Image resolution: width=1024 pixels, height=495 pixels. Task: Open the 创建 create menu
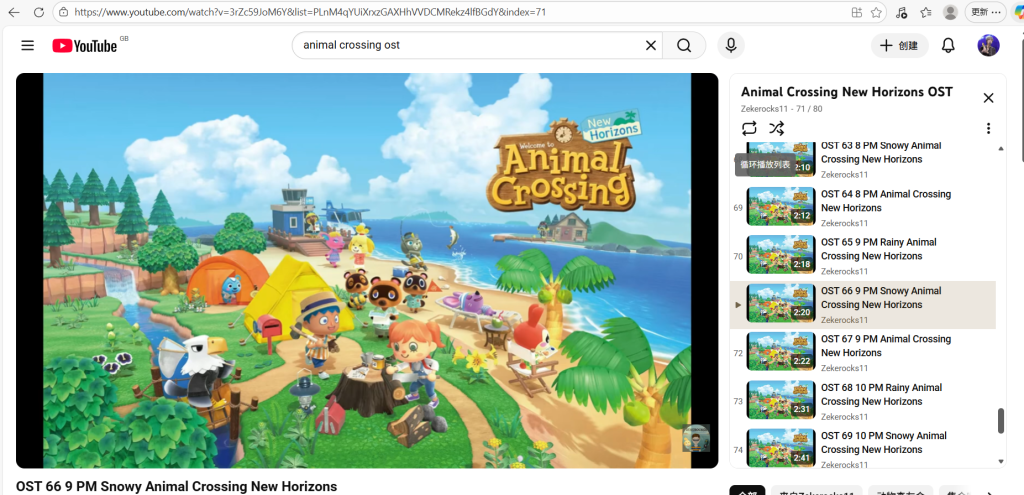click(x=899, y=45)
